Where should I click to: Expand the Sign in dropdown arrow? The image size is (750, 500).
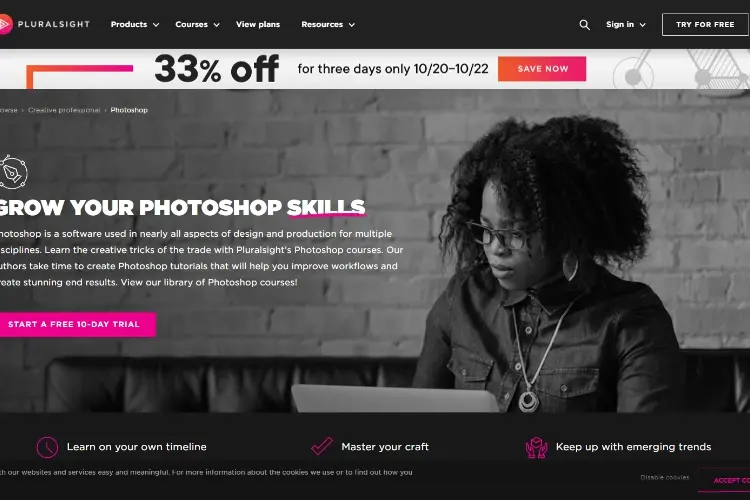[x=642, y=25]
